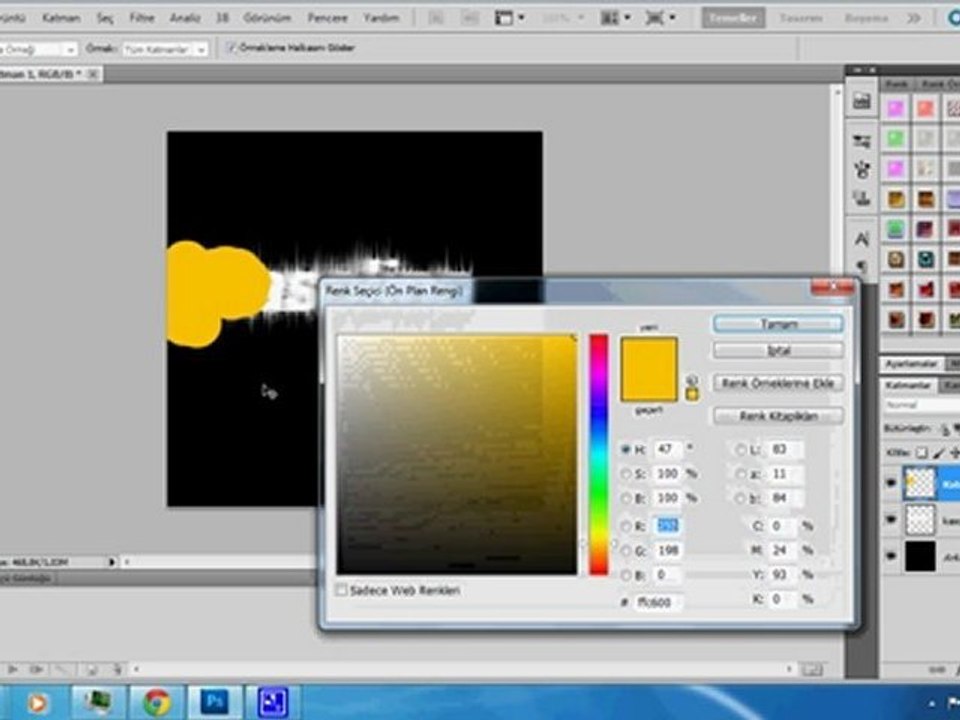The height and width of the screenshot is (720, 960).
Task: Click the histogram panel icon in the dock
Action: click(861, 100)
